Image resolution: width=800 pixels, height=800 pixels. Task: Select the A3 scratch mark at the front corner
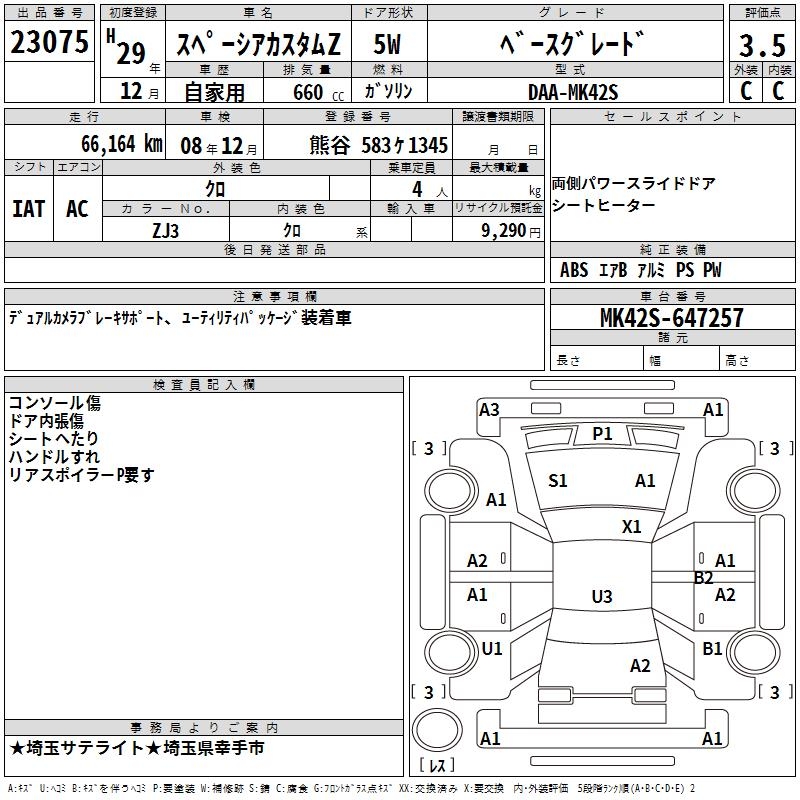[489, 409]
